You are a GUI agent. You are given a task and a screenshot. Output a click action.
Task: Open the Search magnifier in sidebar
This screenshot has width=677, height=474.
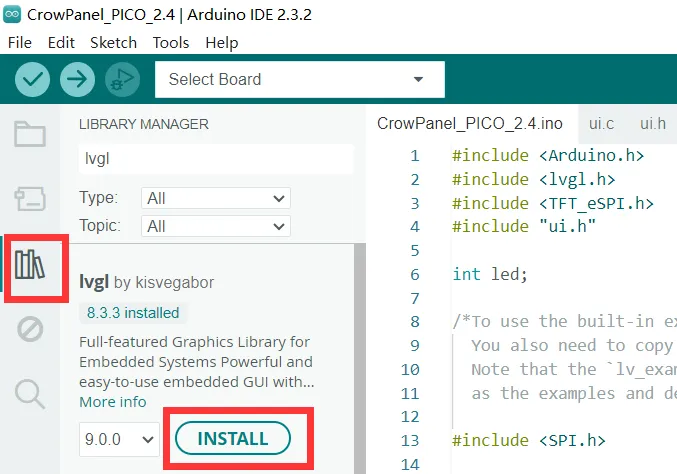pyautogui.click(x=30, y=394)
